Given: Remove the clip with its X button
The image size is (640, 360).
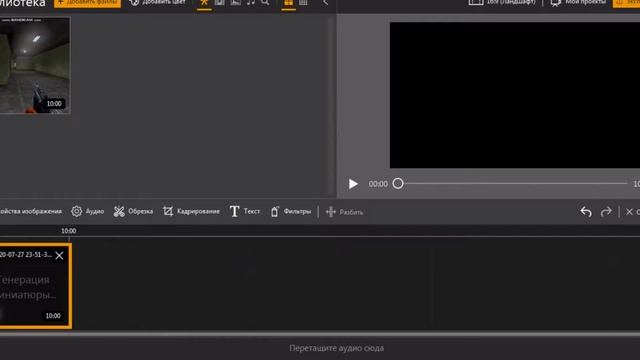Looking at the screenshot, I should (x=59, y=256).
